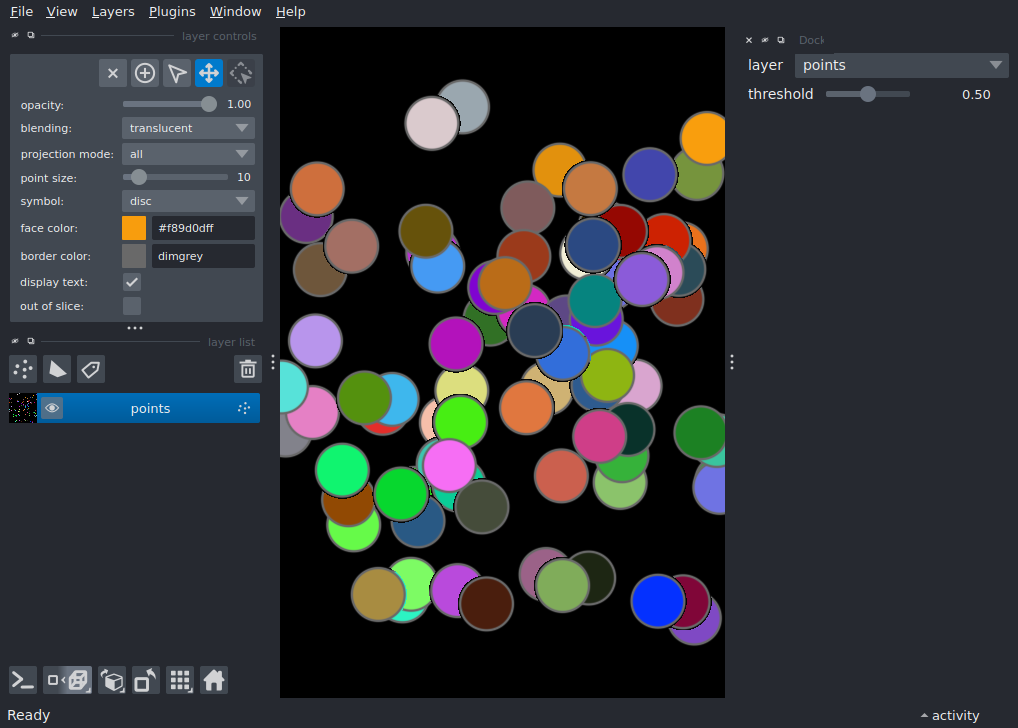Click the delete selected points button
The image size is (1018, 728).
(113, 73)
